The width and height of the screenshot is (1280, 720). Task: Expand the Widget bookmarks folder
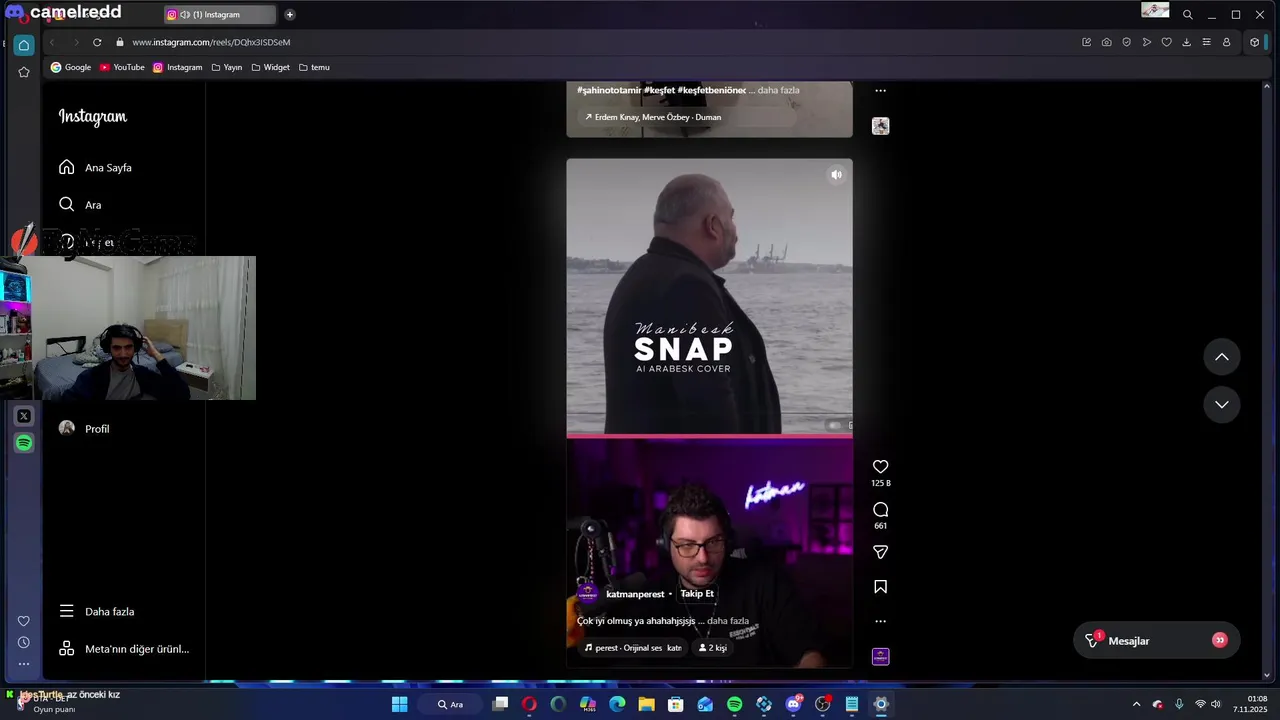270,67
